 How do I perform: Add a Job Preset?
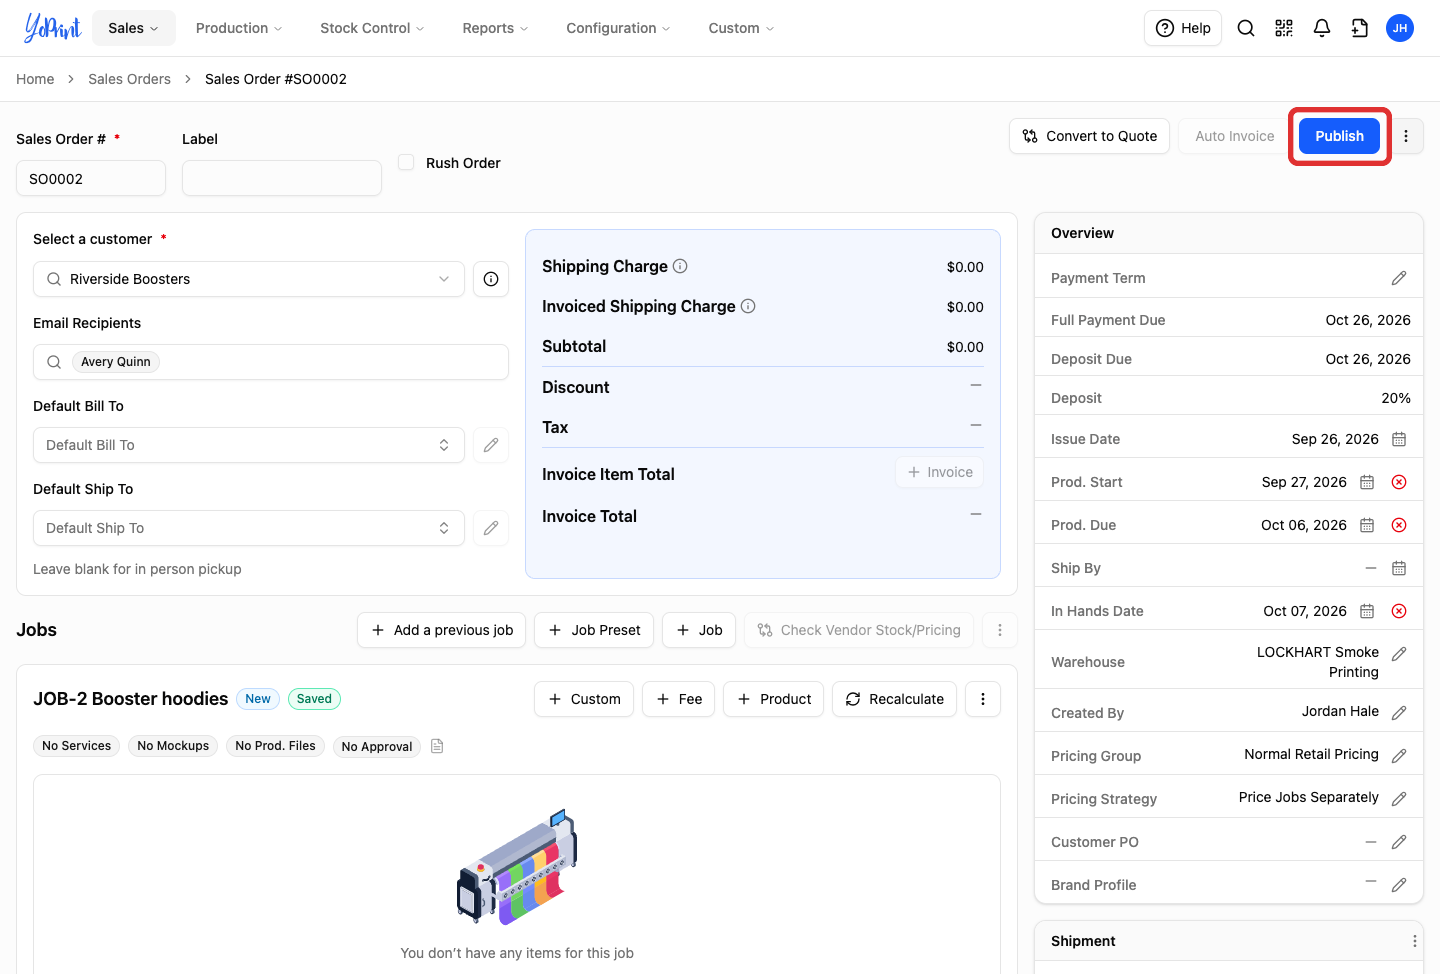click(594, 630)
